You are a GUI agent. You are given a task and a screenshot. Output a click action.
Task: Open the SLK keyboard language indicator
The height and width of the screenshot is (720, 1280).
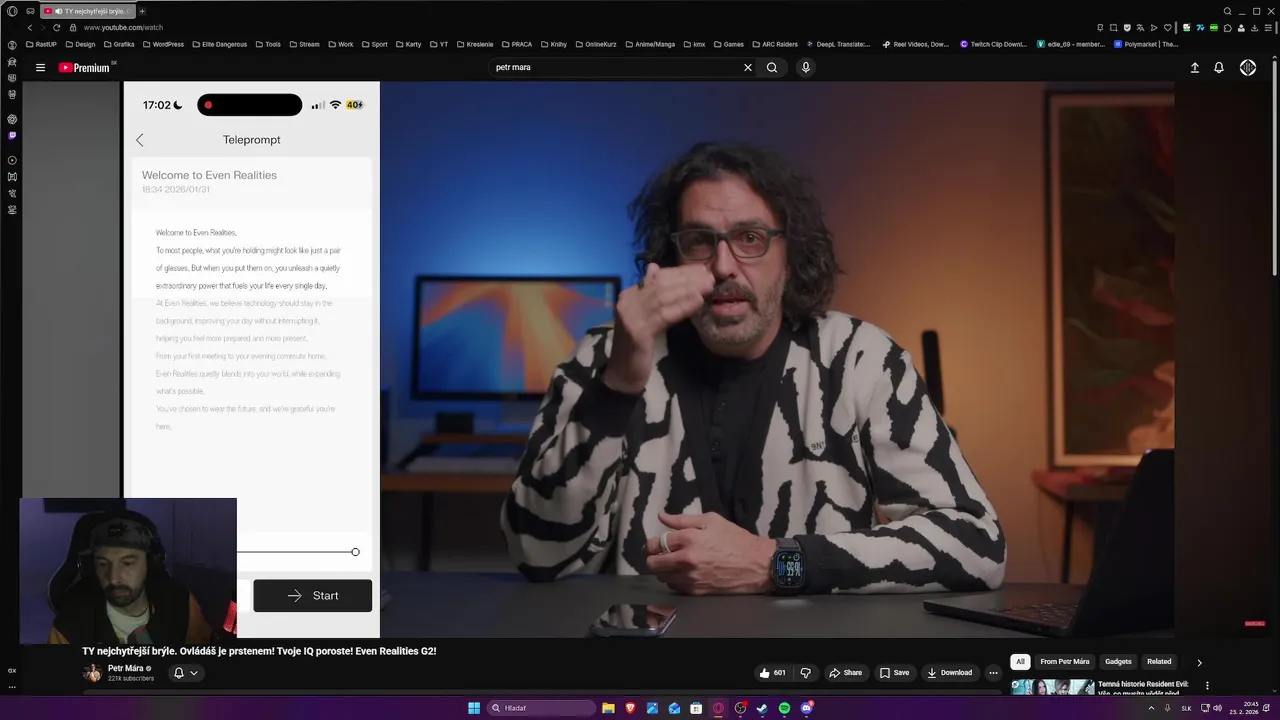pyautogui.click(x=1186, y=708)
